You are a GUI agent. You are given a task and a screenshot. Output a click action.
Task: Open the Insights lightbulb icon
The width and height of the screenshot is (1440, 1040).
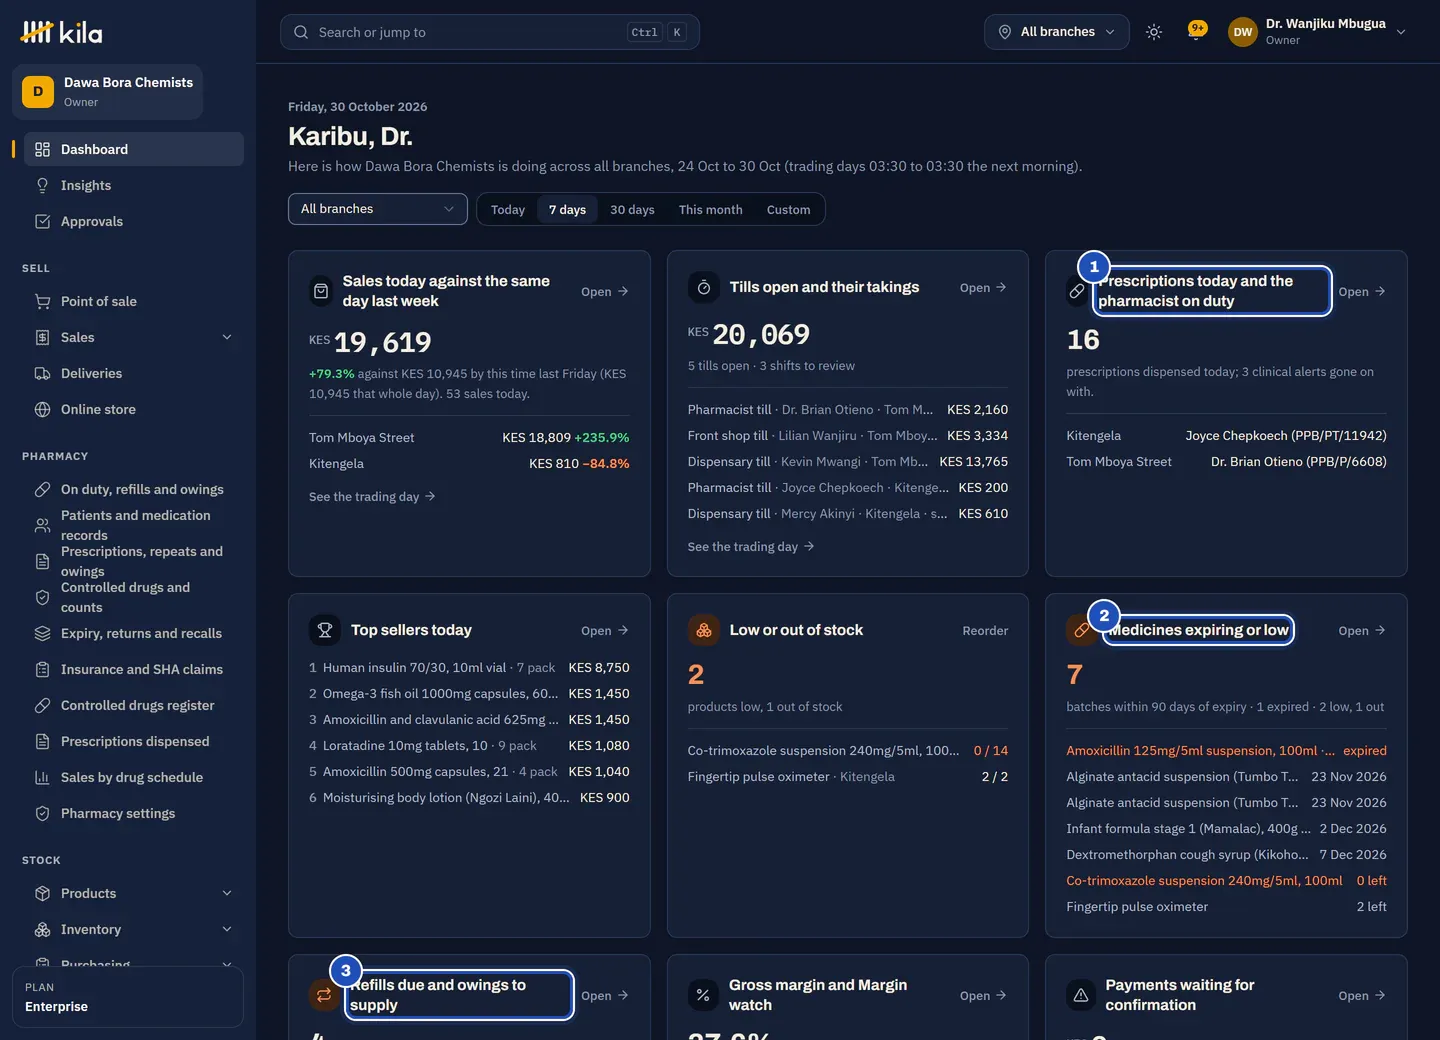(x=42, y=185)
